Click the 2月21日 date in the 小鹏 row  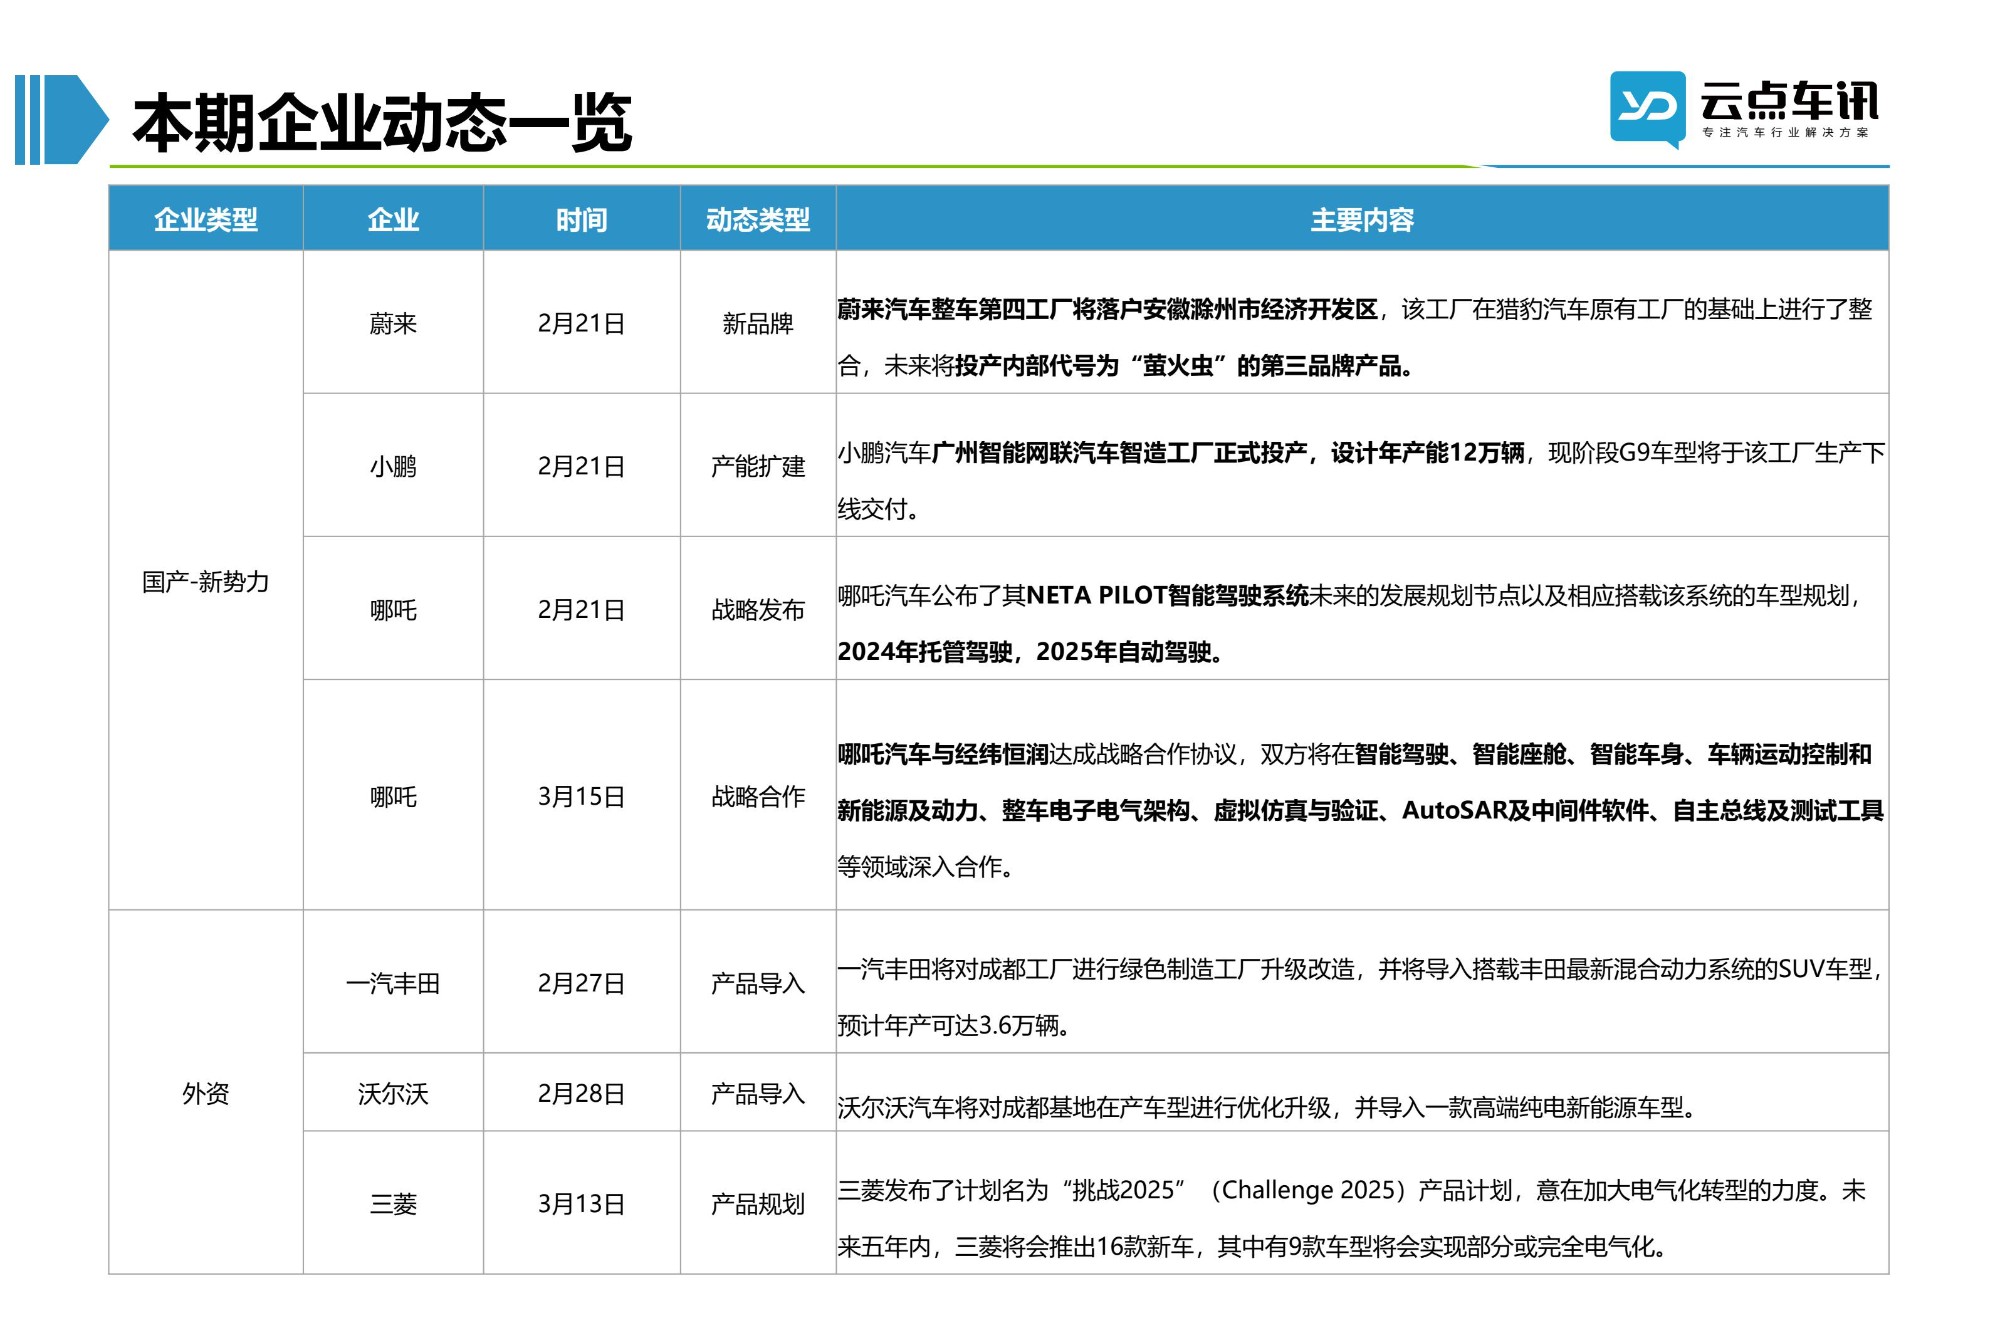(x=582, y=466)
